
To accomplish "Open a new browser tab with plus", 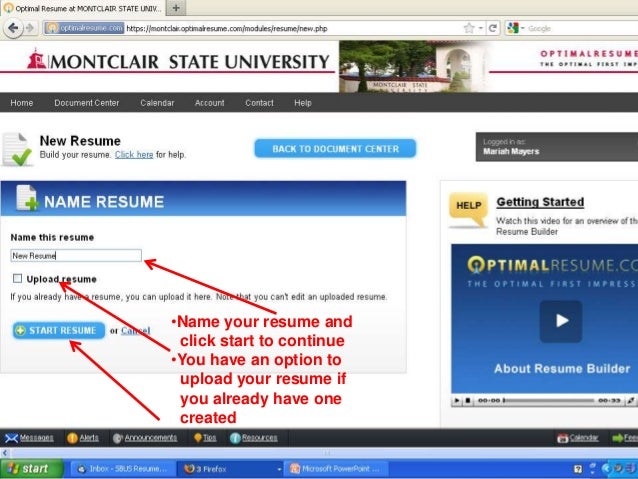I will click(176, 8).
